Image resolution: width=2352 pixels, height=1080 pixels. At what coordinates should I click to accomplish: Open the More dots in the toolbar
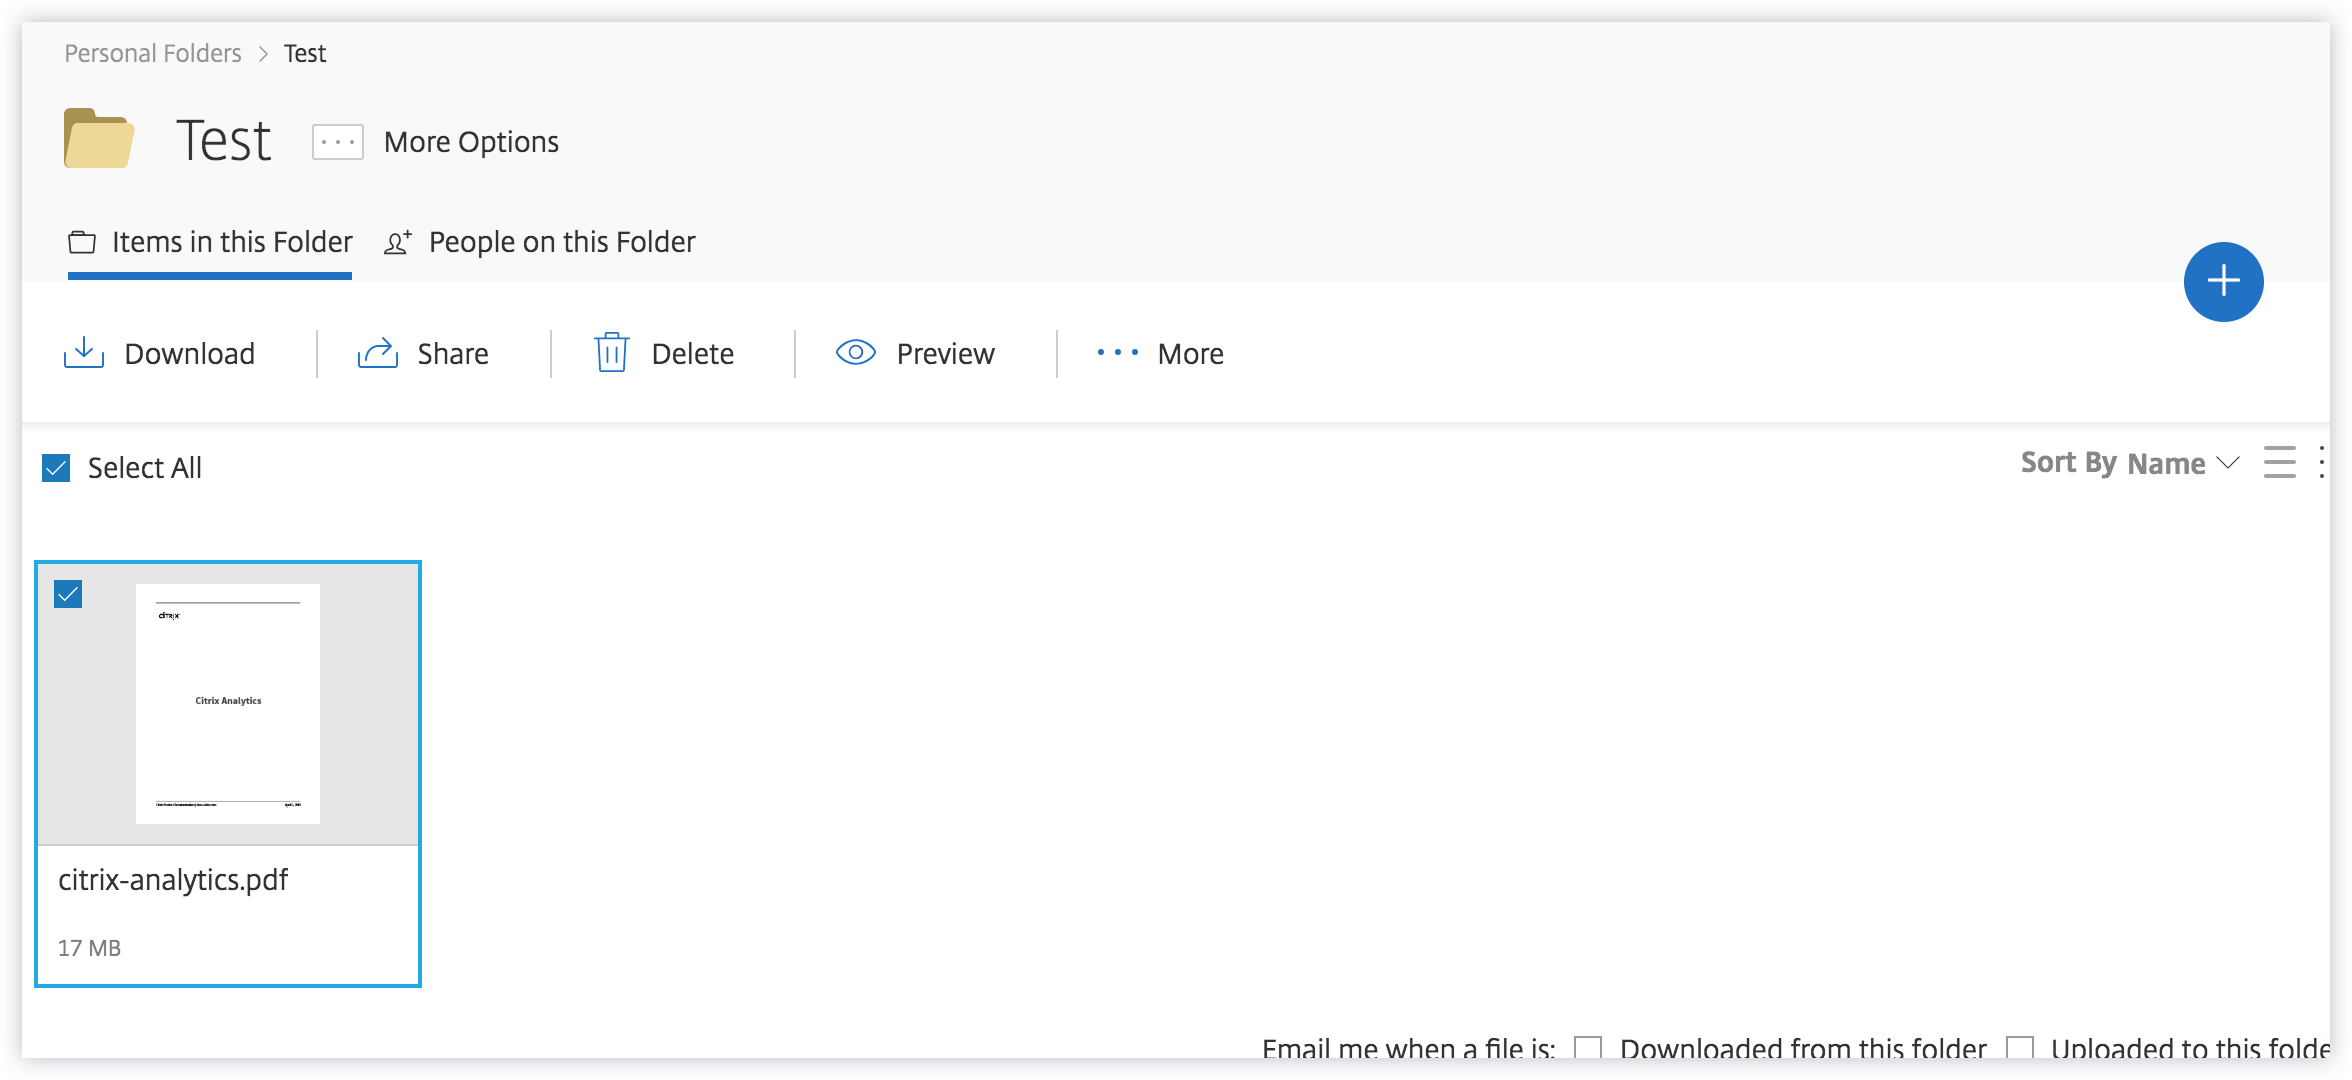[x=1117, y=353]
